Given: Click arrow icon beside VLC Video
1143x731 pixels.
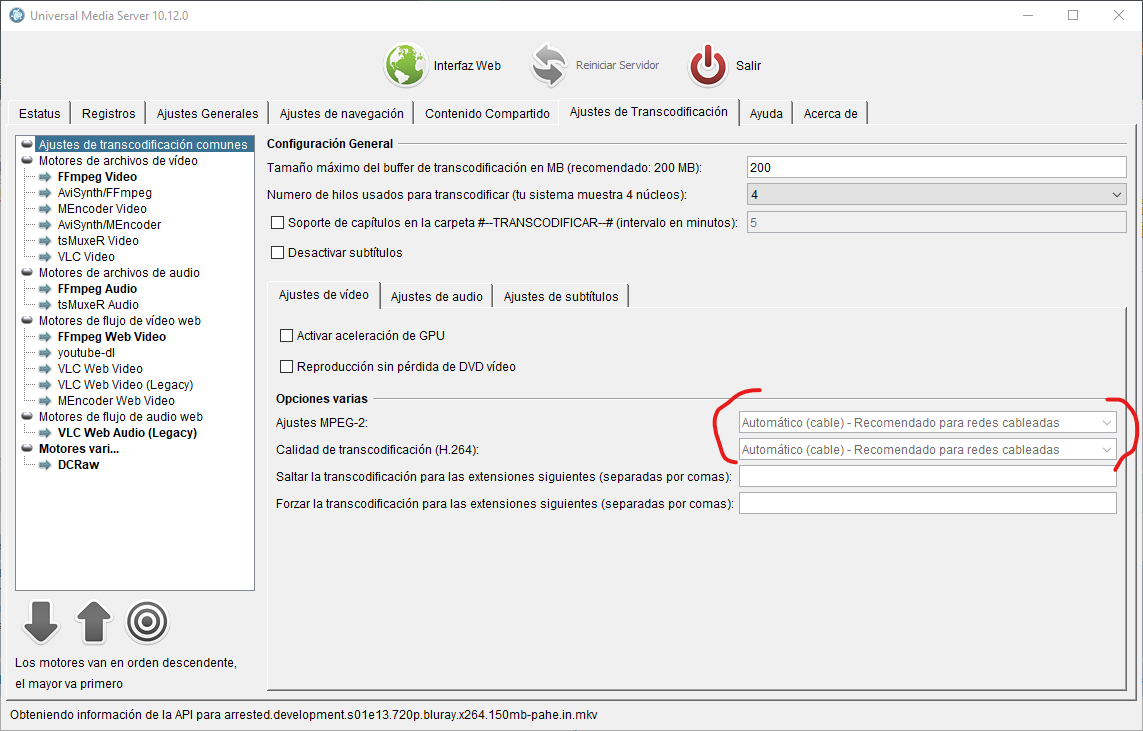Looking at the screenshot, I should [x=45, y=257].
